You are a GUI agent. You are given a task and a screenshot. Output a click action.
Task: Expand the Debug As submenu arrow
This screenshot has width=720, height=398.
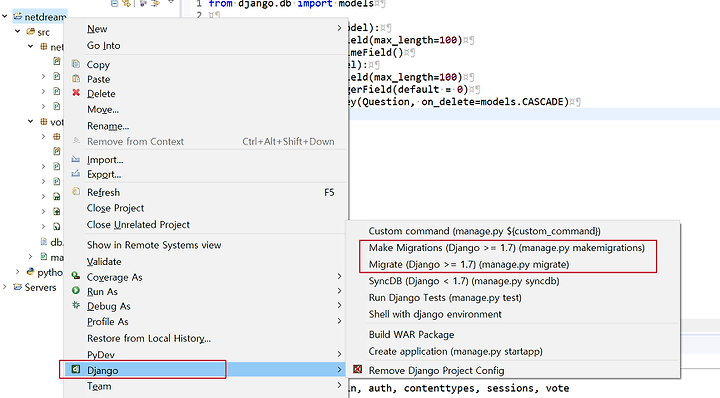point(339,306)
